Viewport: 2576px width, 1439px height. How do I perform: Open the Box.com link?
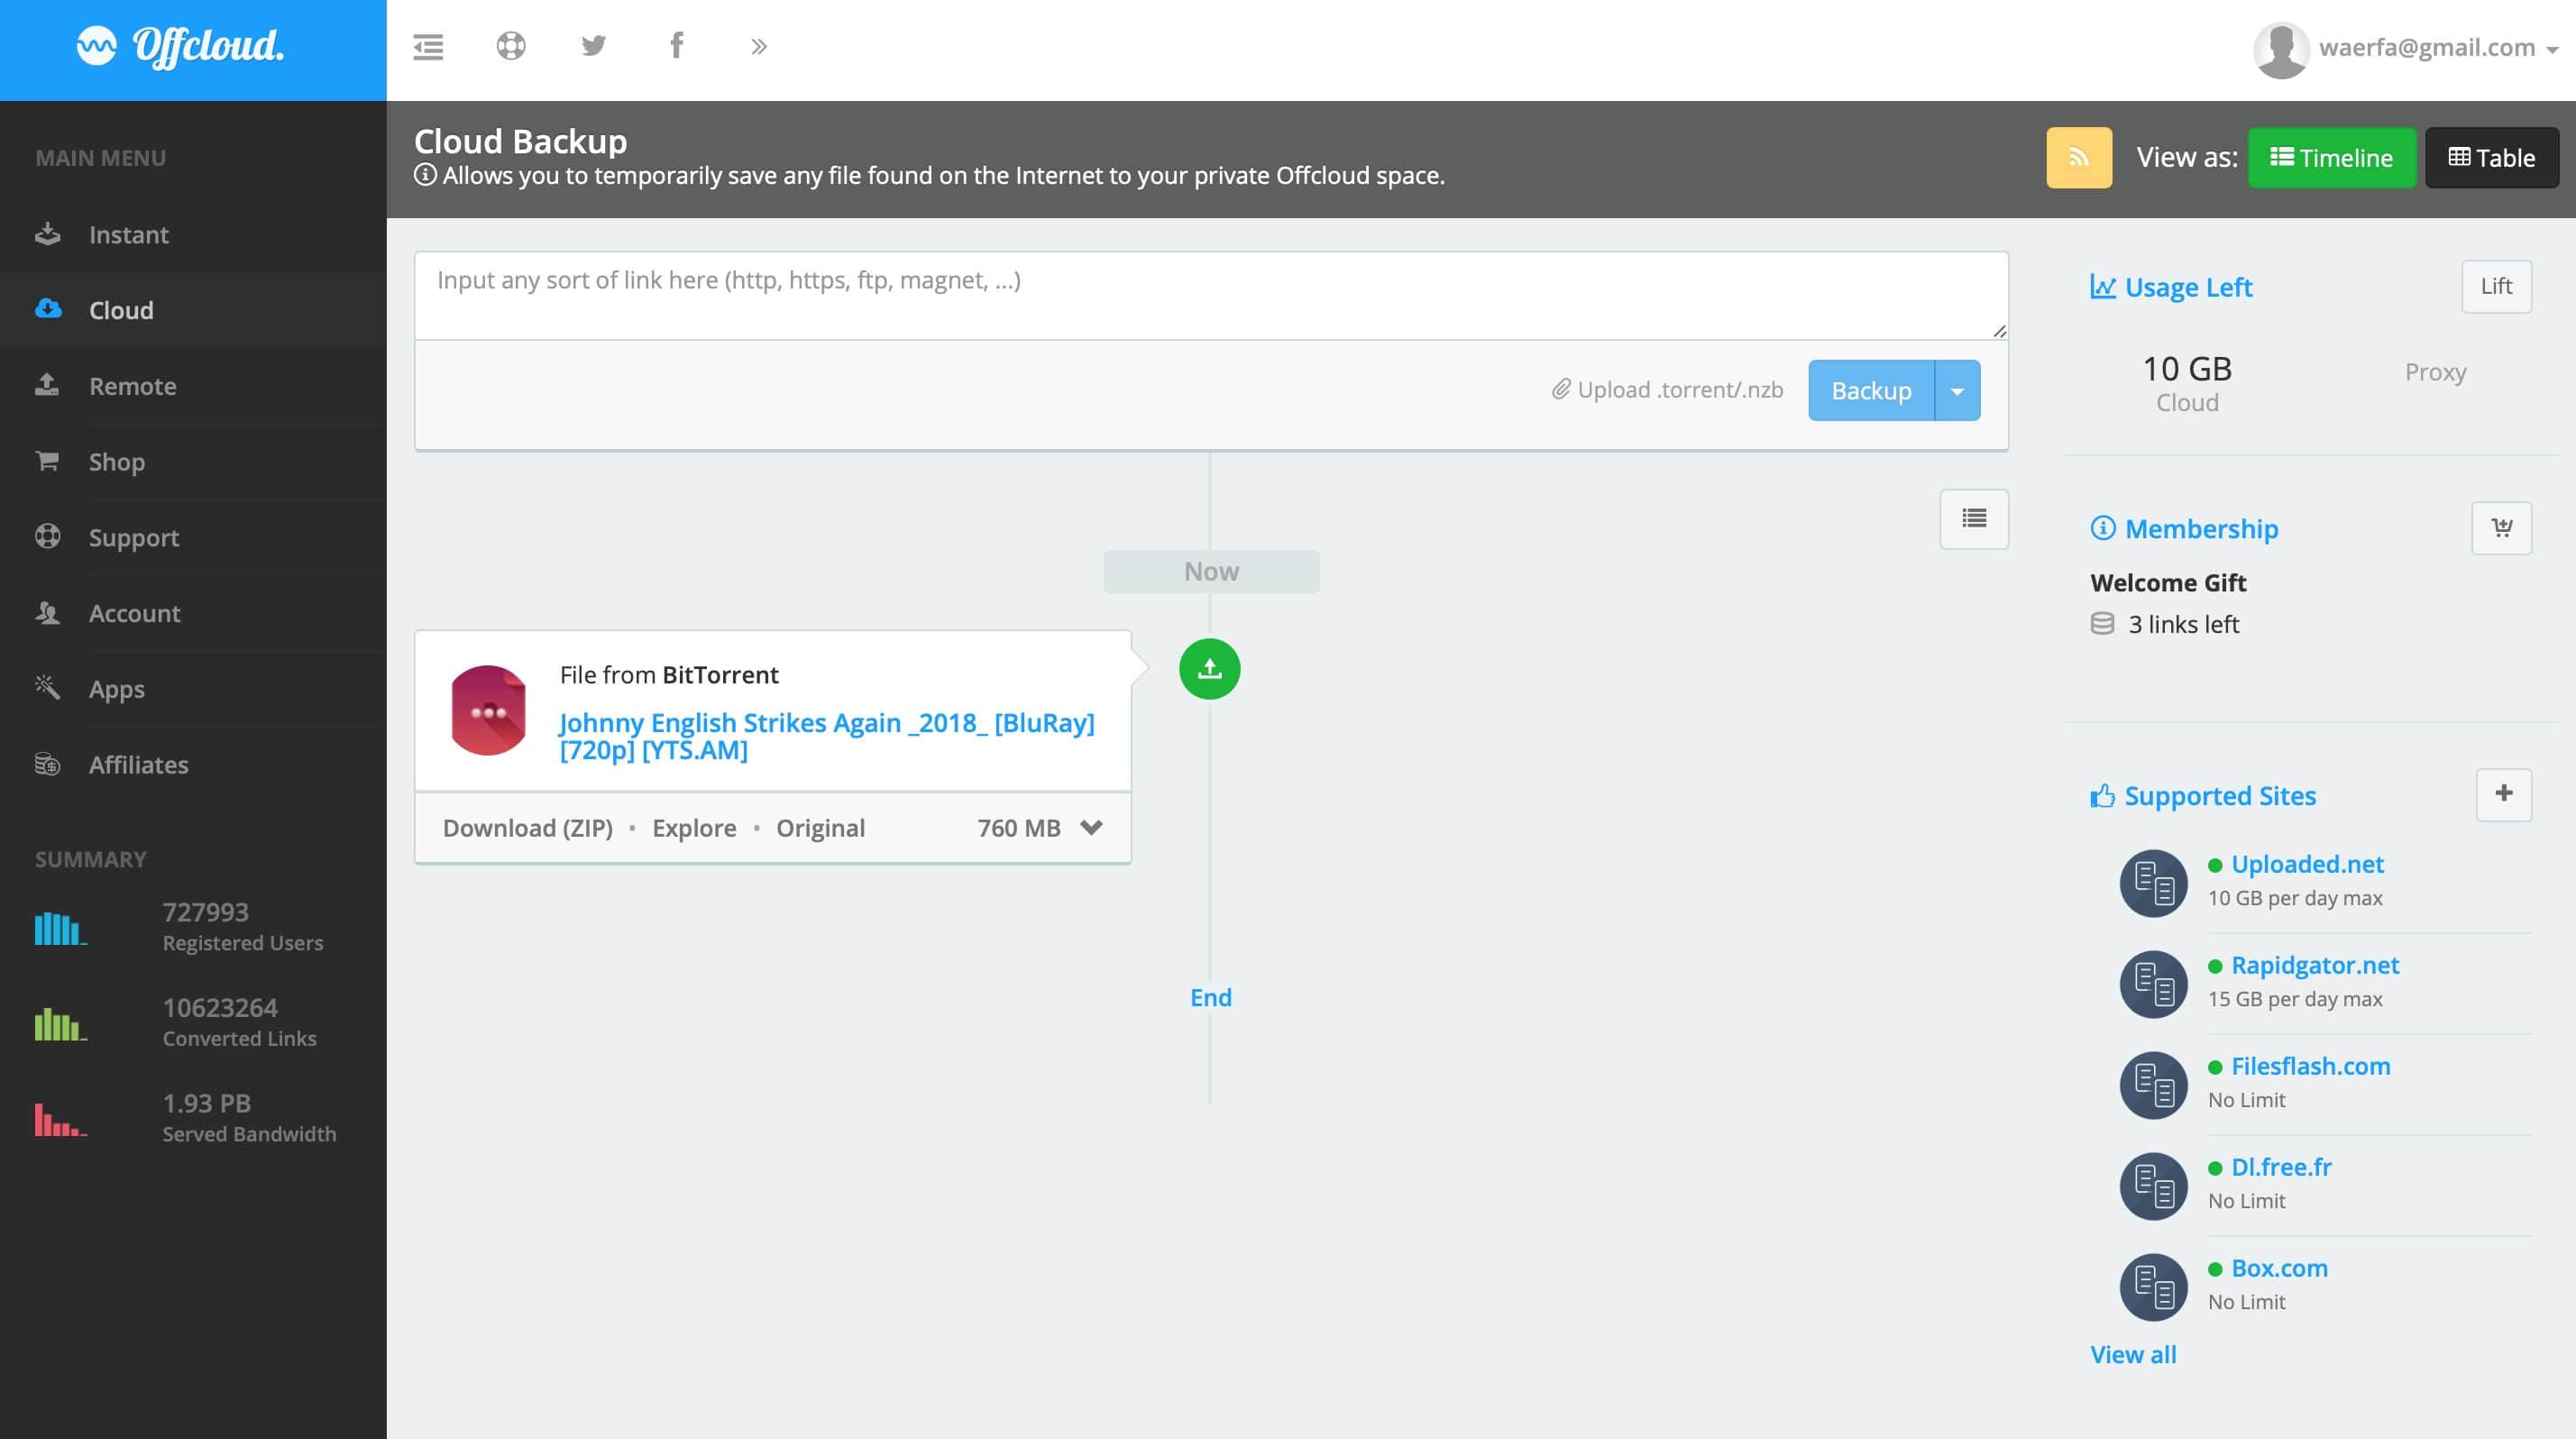tap(2279, 1268)
